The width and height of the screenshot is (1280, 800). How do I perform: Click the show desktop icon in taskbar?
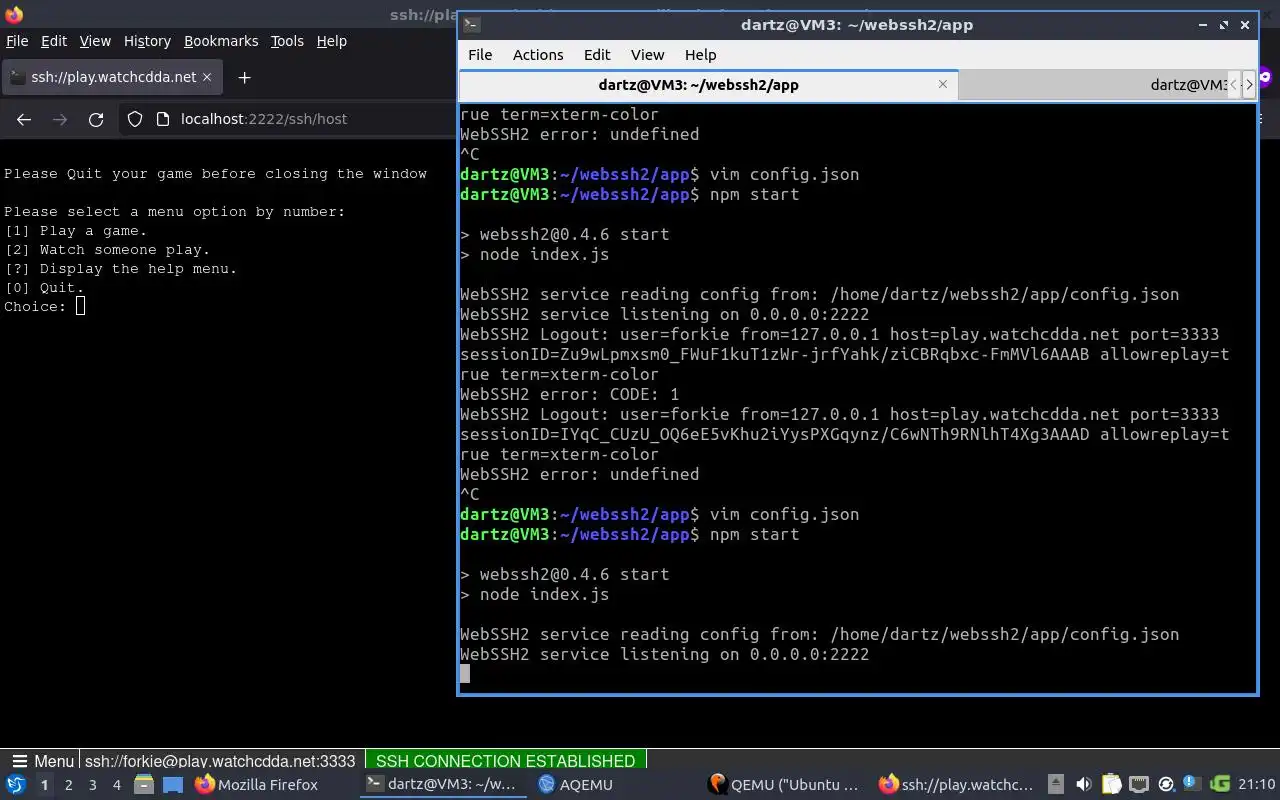(173, 785)
